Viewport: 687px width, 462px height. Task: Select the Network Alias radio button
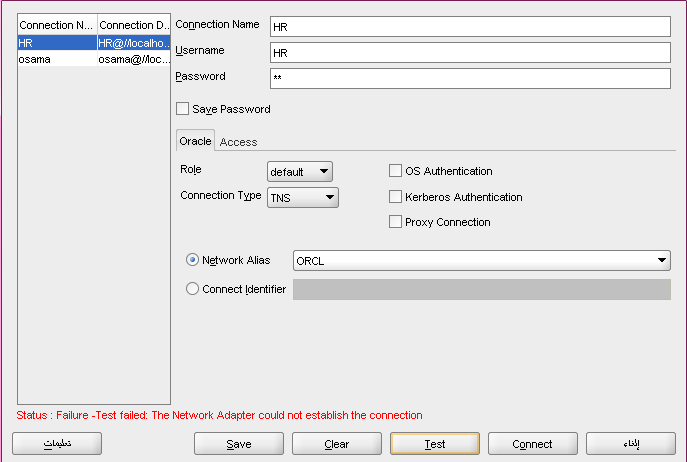click(x=193, y=260)
